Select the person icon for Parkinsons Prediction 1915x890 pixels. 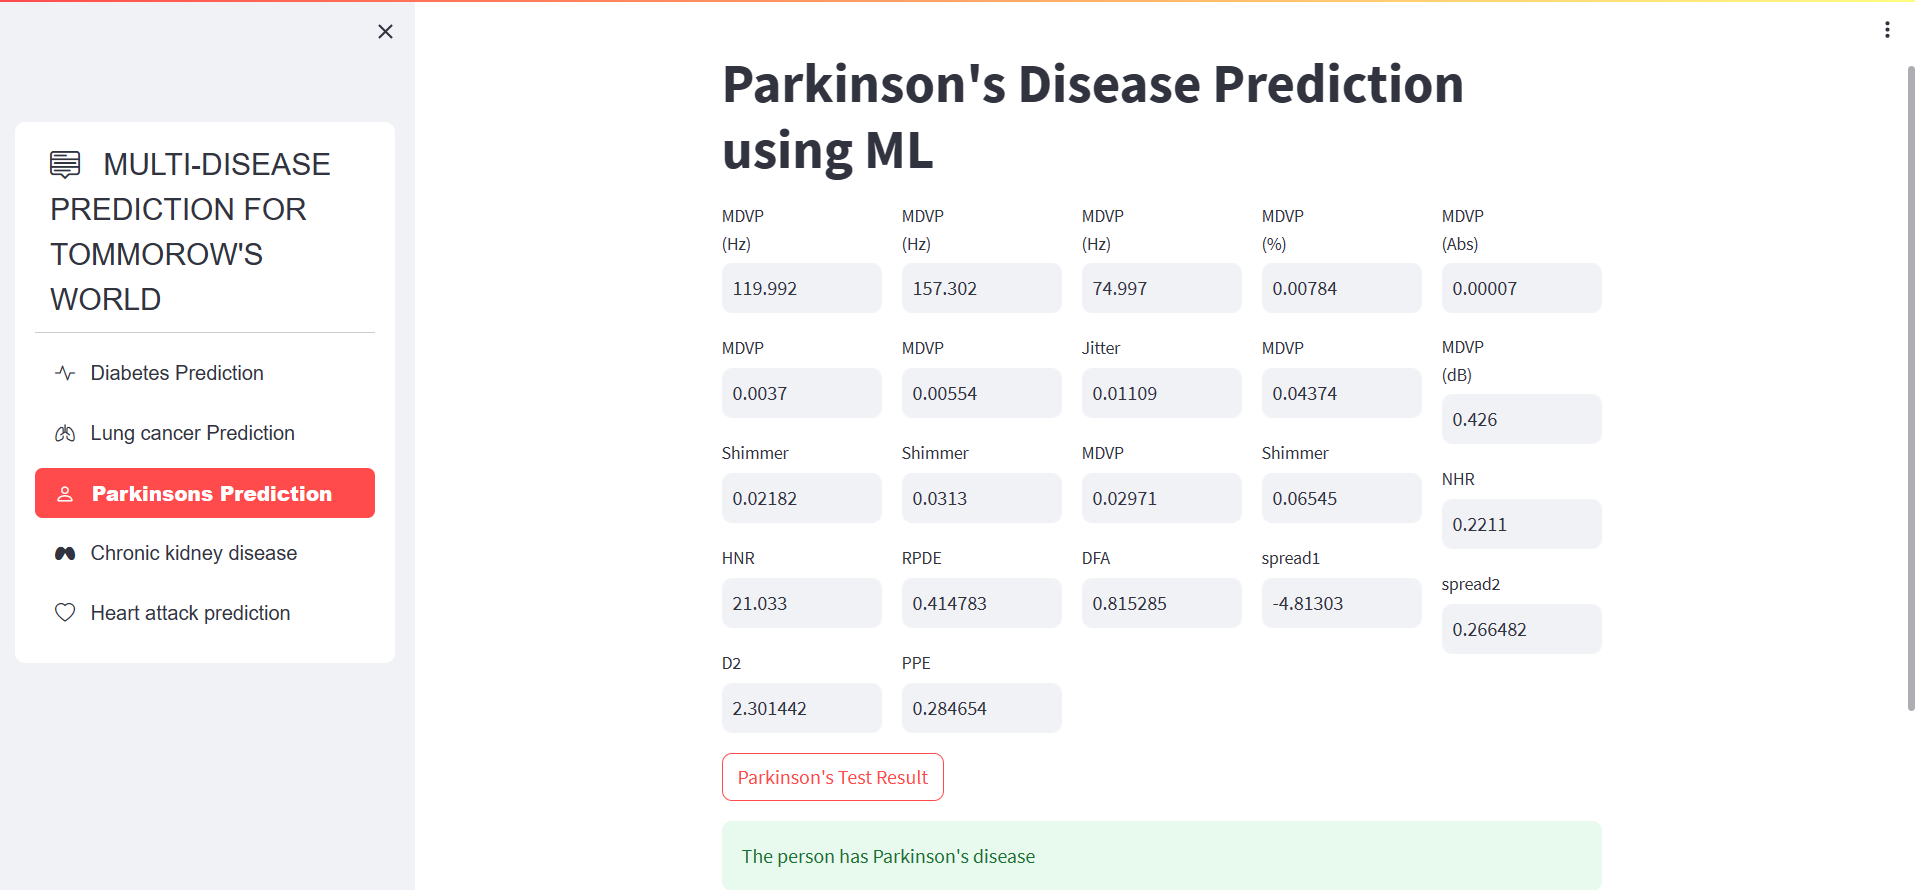tap(65, 493)
